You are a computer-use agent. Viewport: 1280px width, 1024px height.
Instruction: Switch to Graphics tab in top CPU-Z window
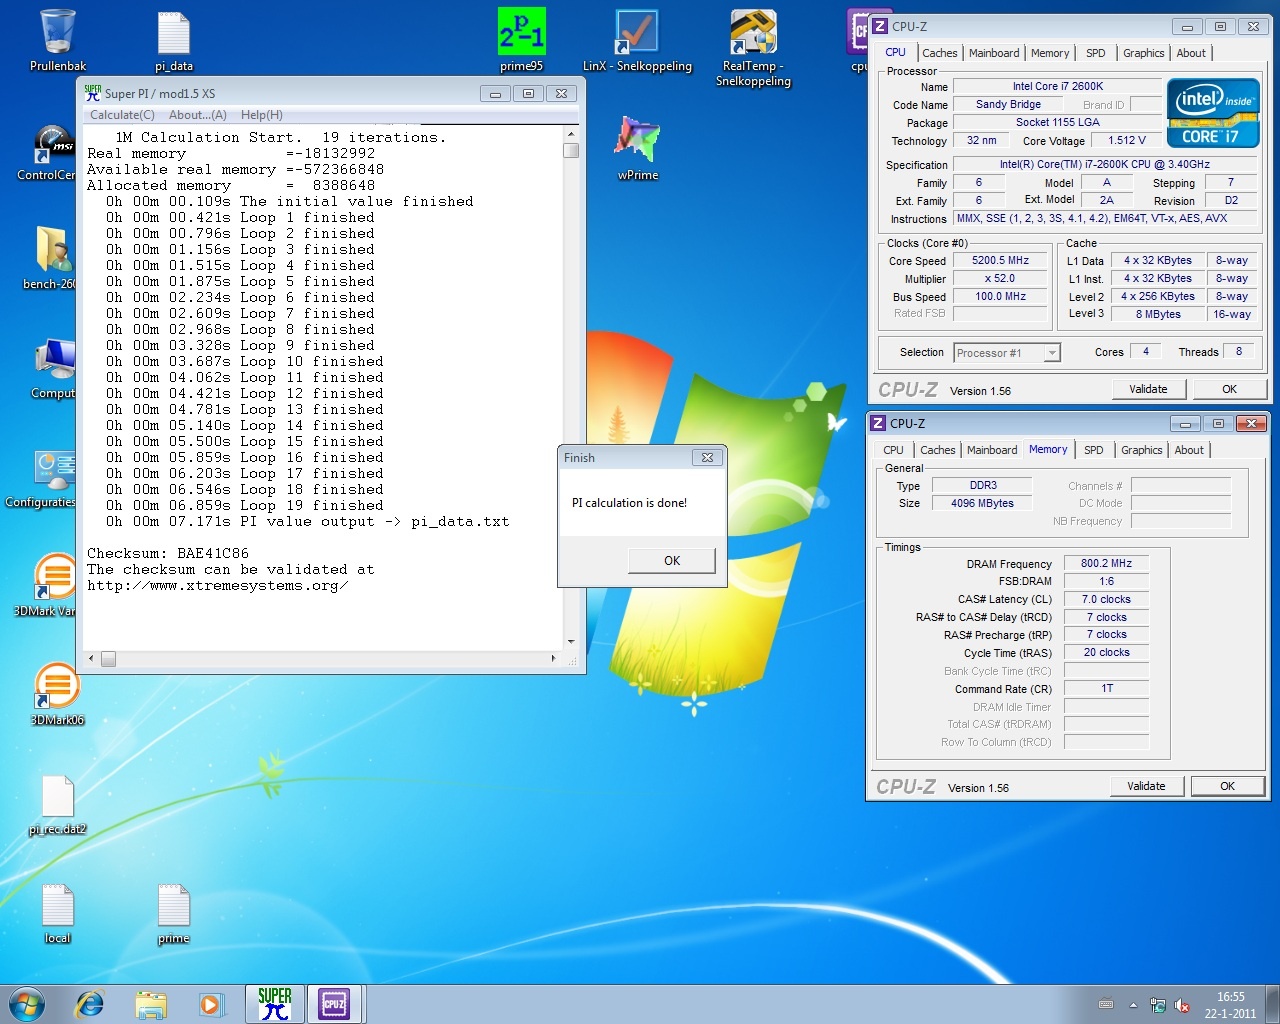click(1144, 53)
